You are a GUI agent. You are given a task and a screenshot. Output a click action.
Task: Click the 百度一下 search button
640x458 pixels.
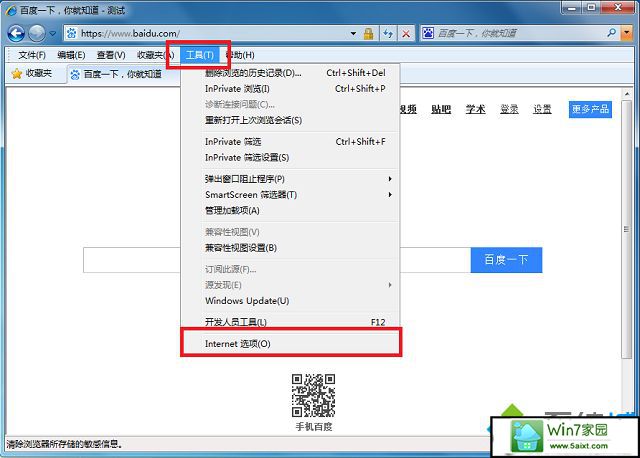pos(507,260)
